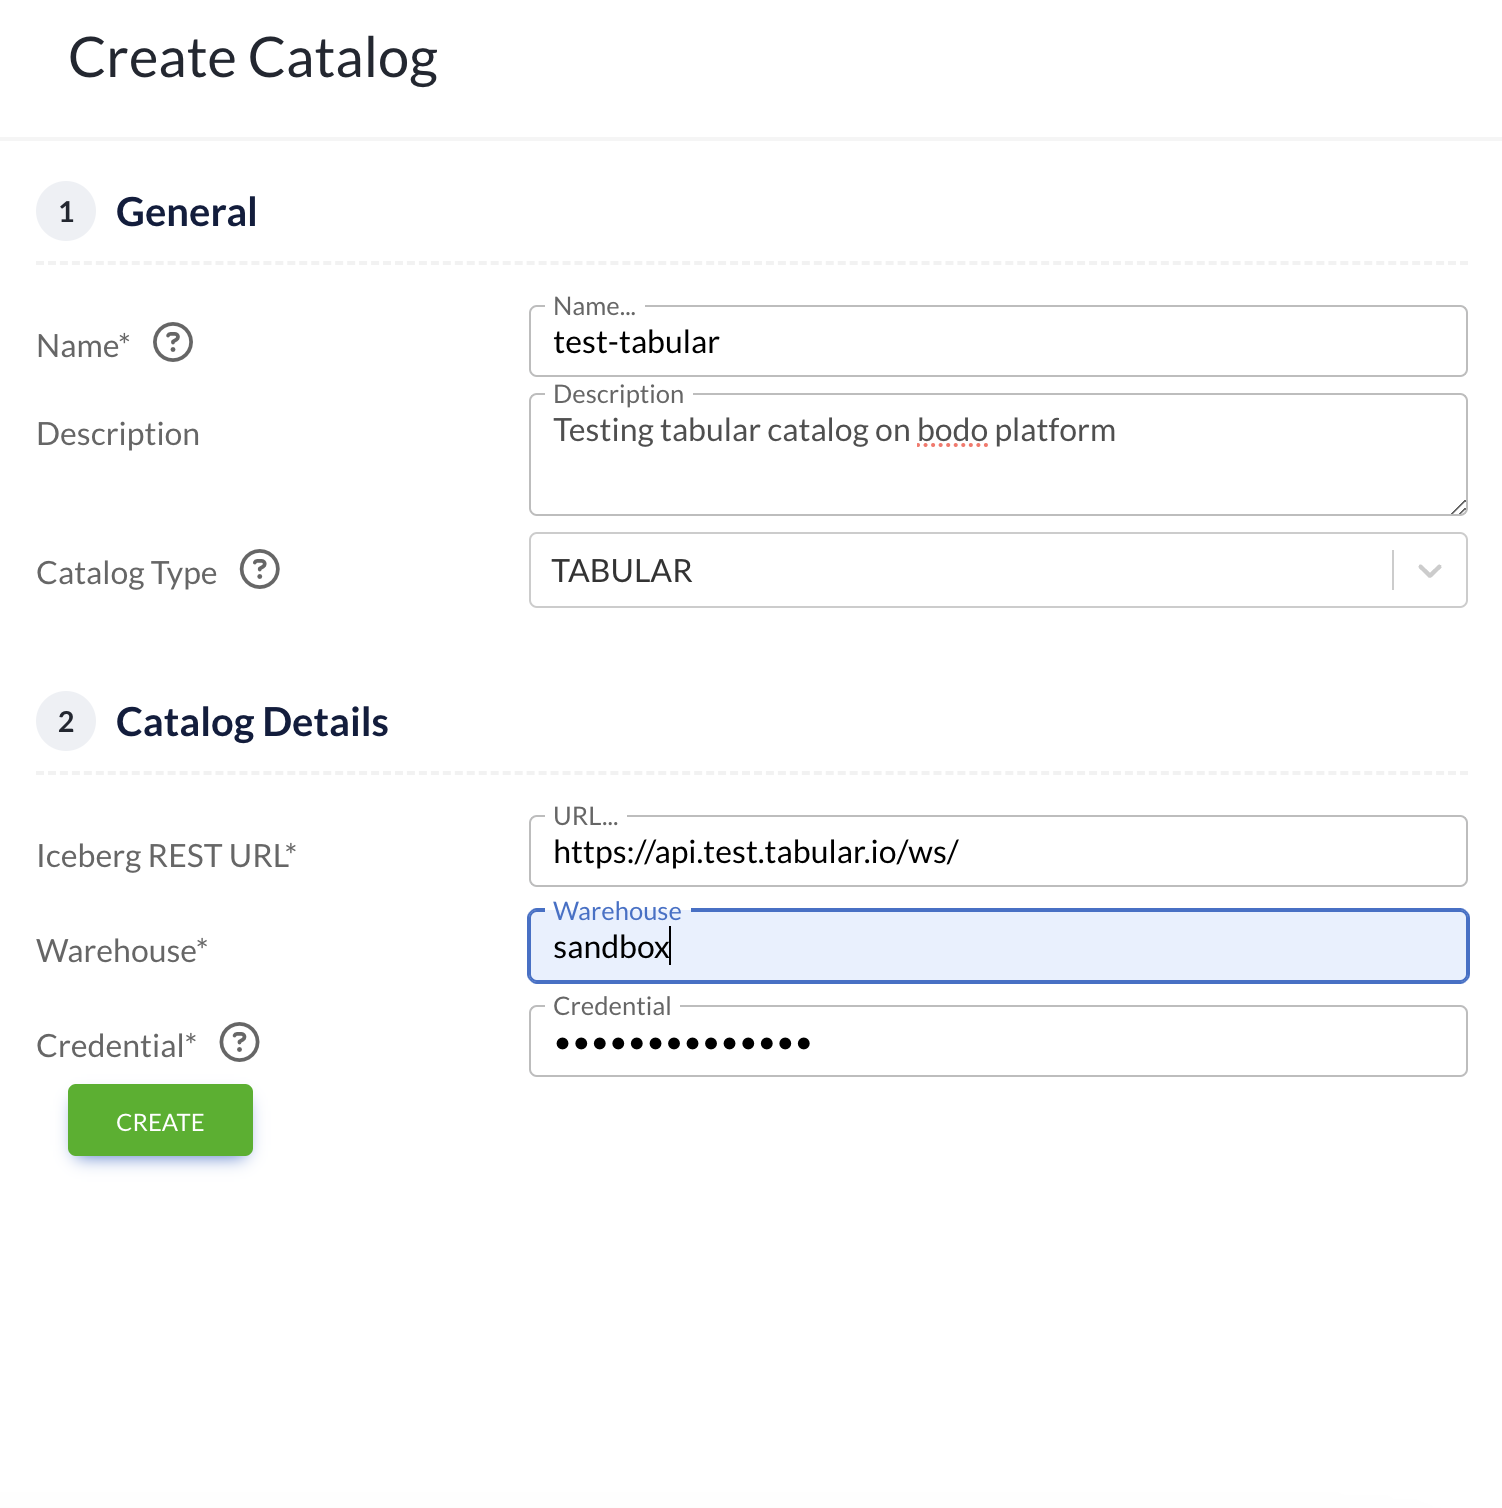Click the Description label on the left
The width and height of the screenshot is (1502, 1508).
pos(118,434)
